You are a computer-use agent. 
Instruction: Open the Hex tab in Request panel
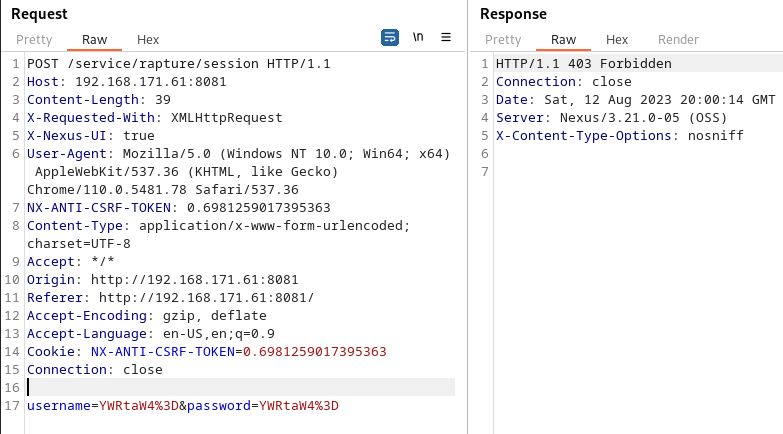click(148, 40)
